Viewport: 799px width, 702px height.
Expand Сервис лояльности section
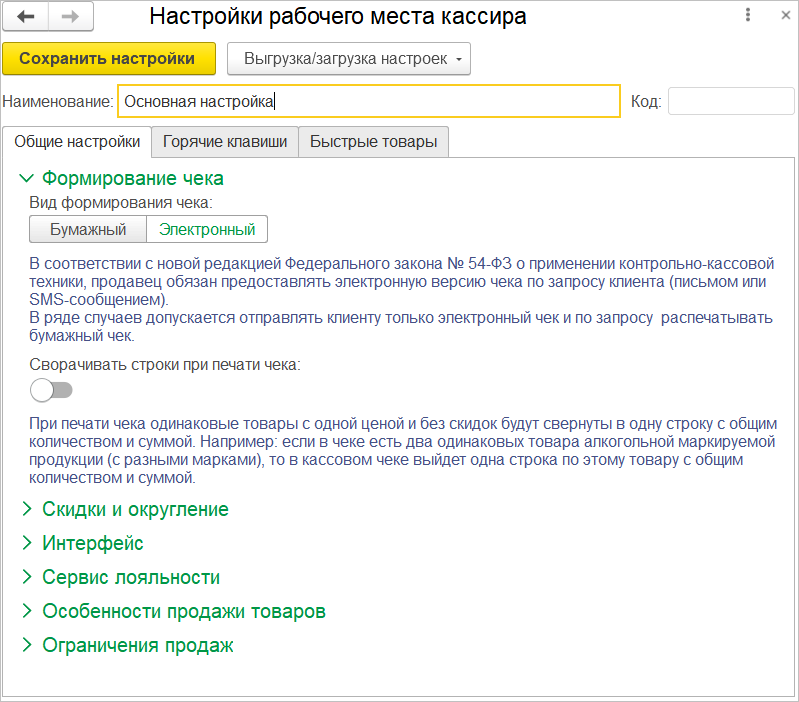click(121, 577)
